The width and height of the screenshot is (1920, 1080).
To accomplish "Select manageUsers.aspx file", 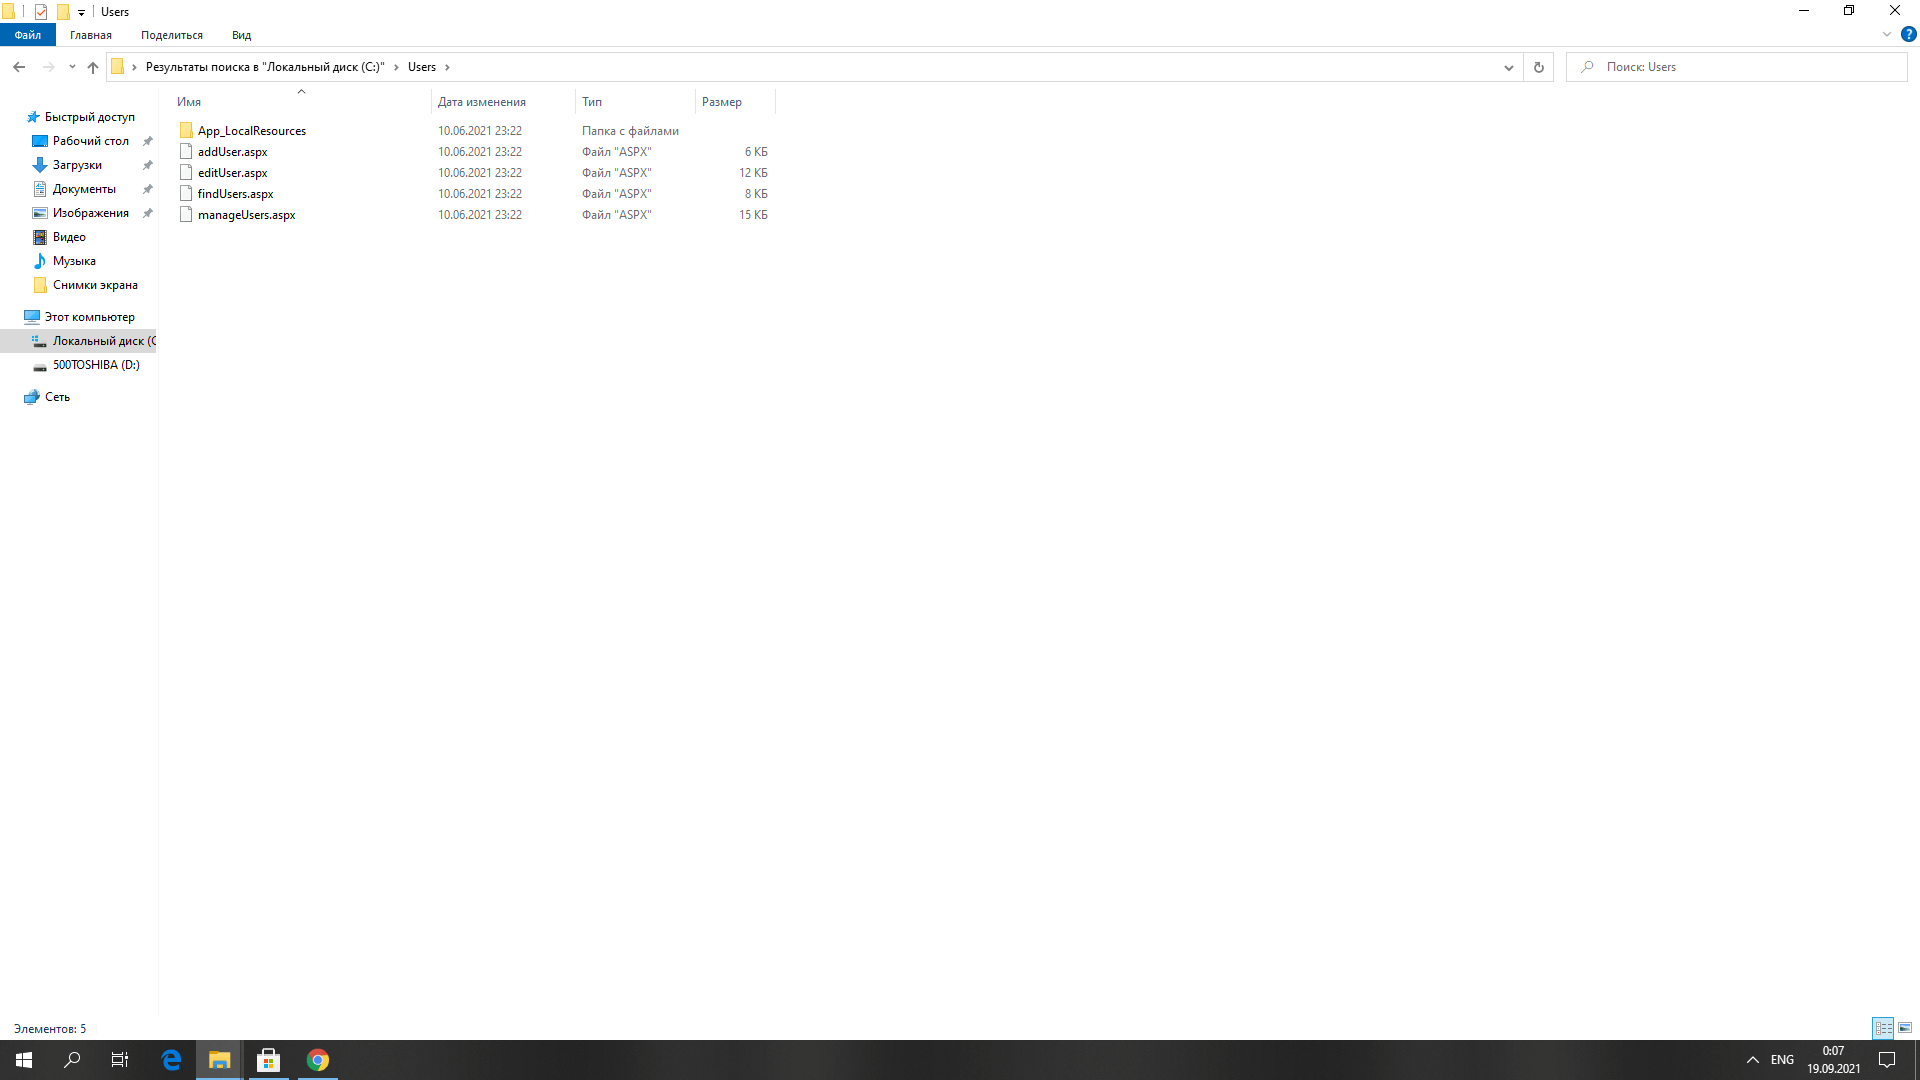I will coord(245,214).
